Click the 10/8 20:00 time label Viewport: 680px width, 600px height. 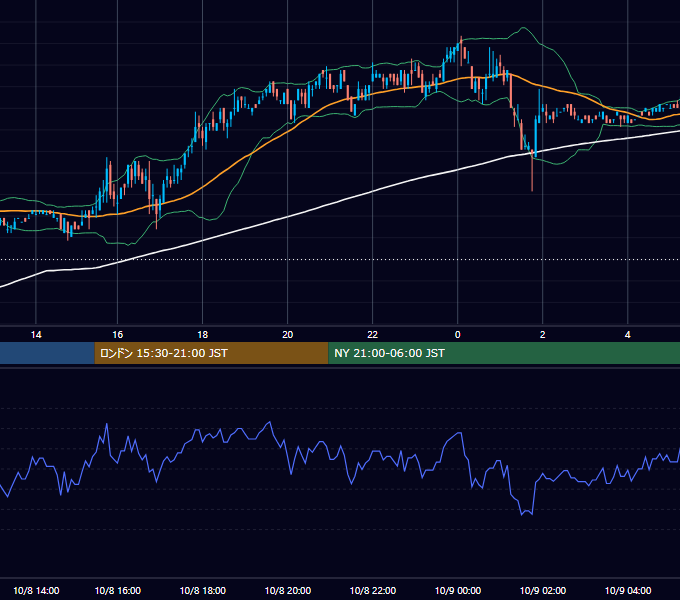coord(288,590)
